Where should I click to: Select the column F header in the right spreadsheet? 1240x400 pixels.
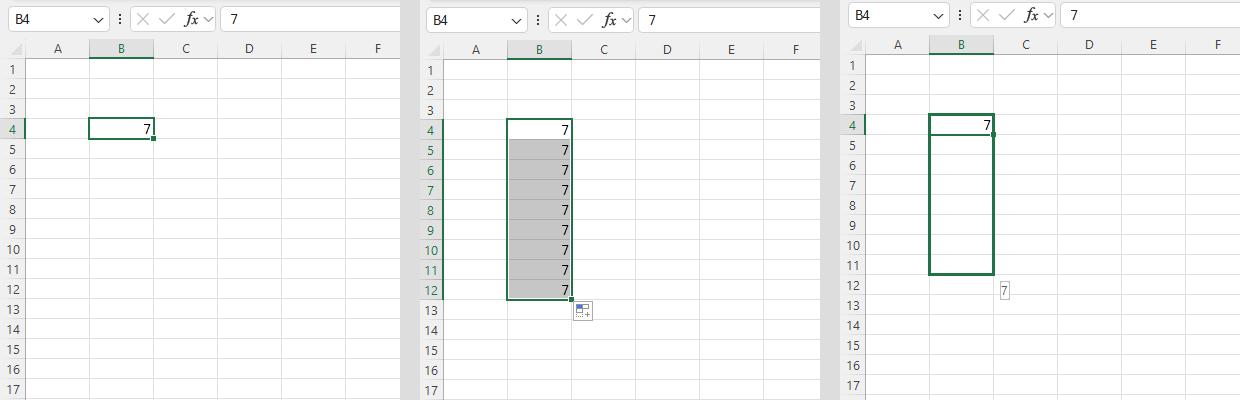click(x=1217, y=44)
